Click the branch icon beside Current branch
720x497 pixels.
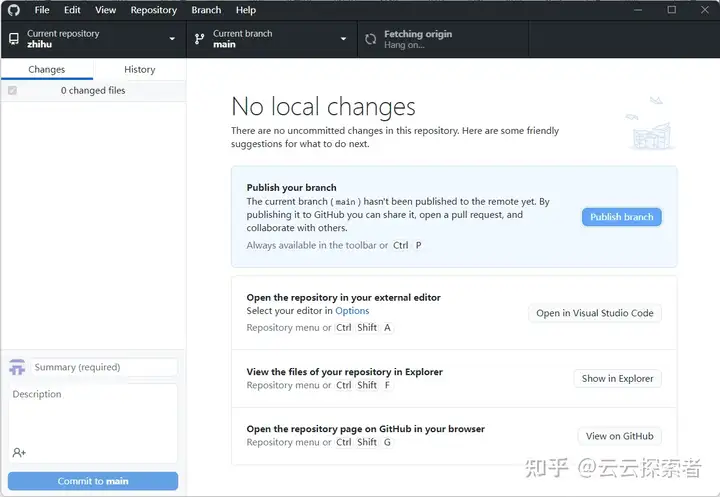199,39
